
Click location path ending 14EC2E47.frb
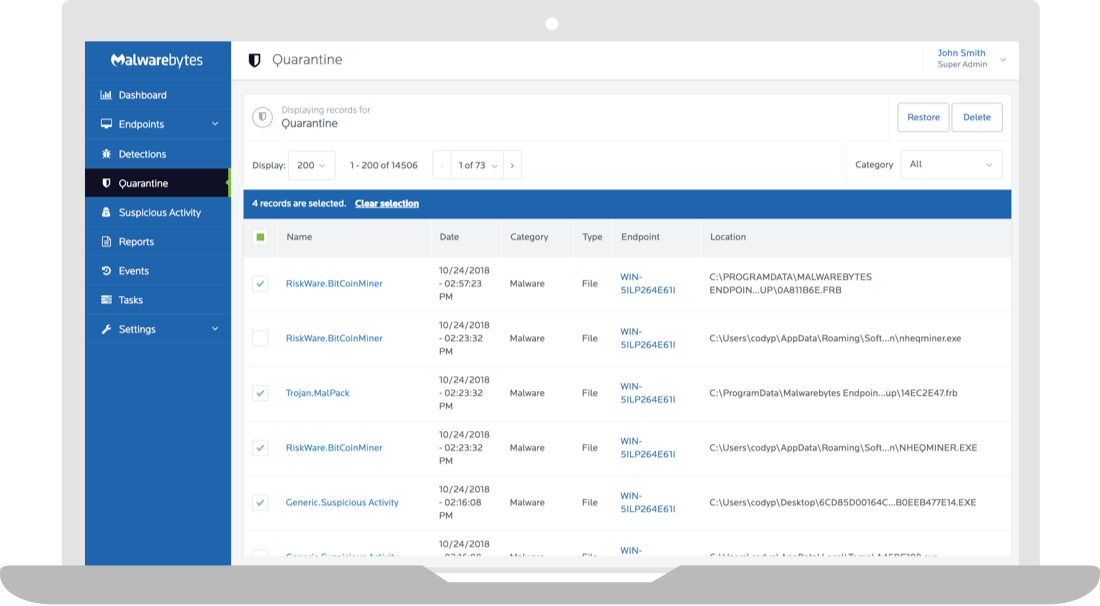pos(833,393)
